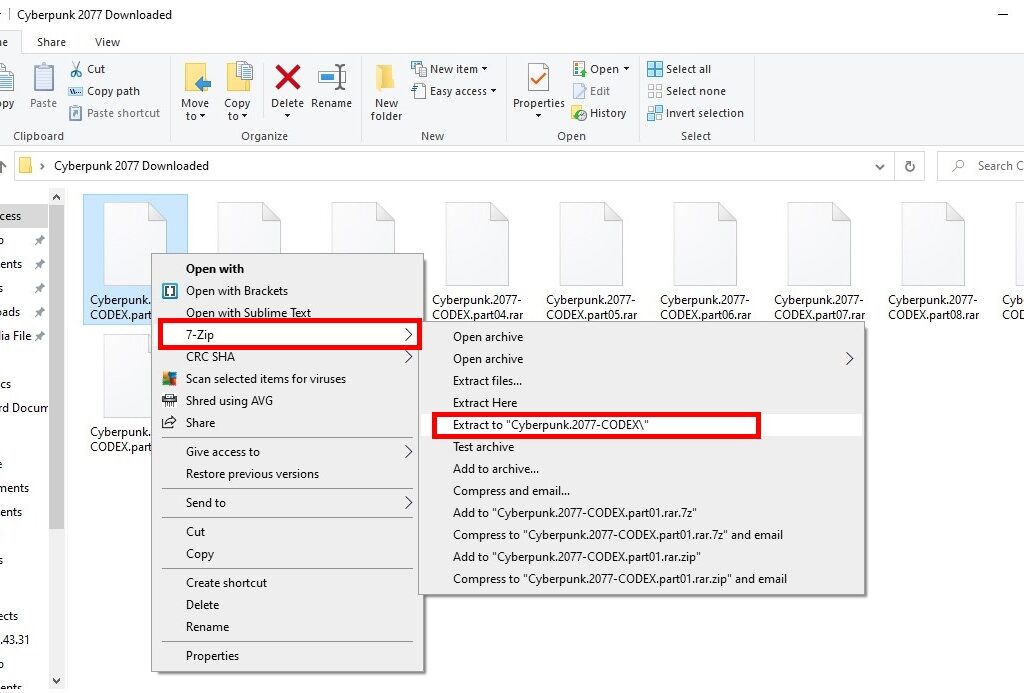Click the History icon
Screen dimensions: 1024x693
(x=579, y=113)
